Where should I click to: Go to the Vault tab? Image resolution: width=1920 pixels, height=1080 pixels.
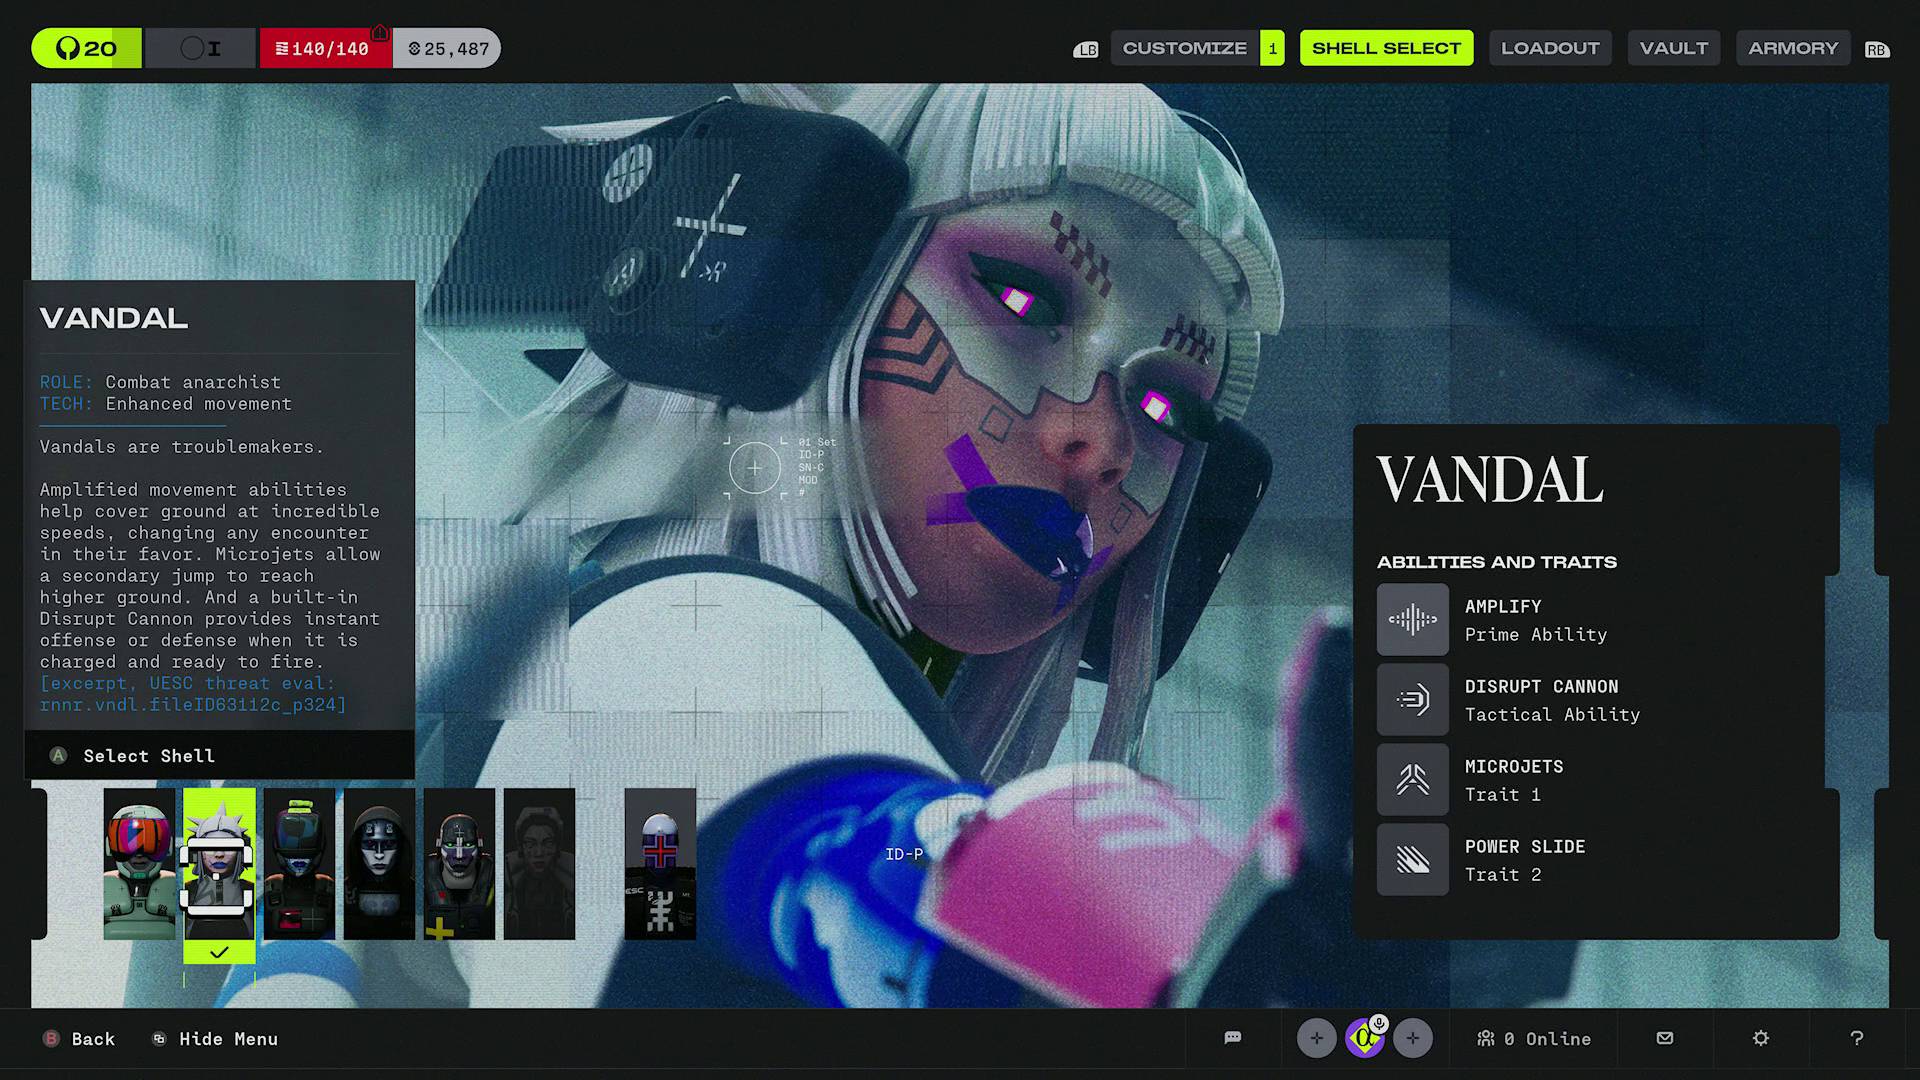(x=1673, y=48)
